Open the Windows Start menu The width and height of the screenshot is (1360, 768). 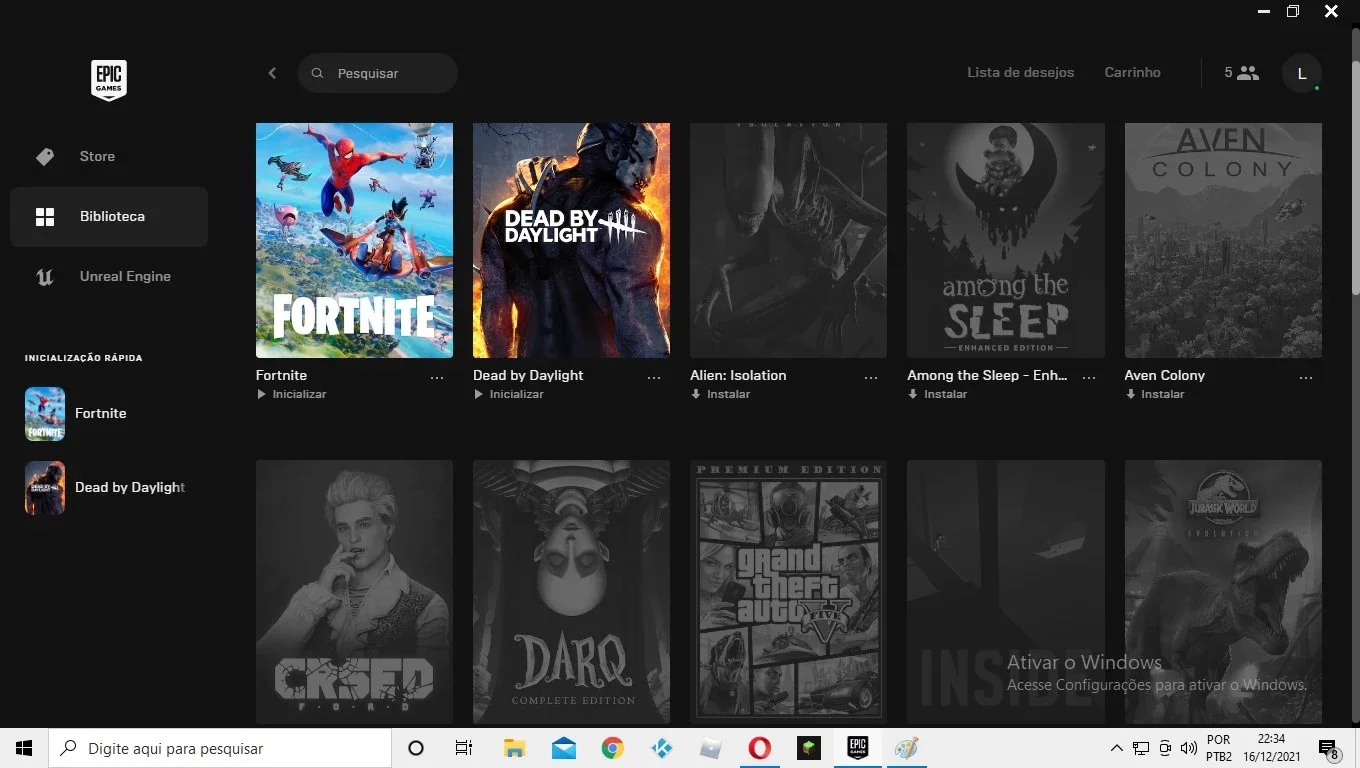tap(24, 748)
